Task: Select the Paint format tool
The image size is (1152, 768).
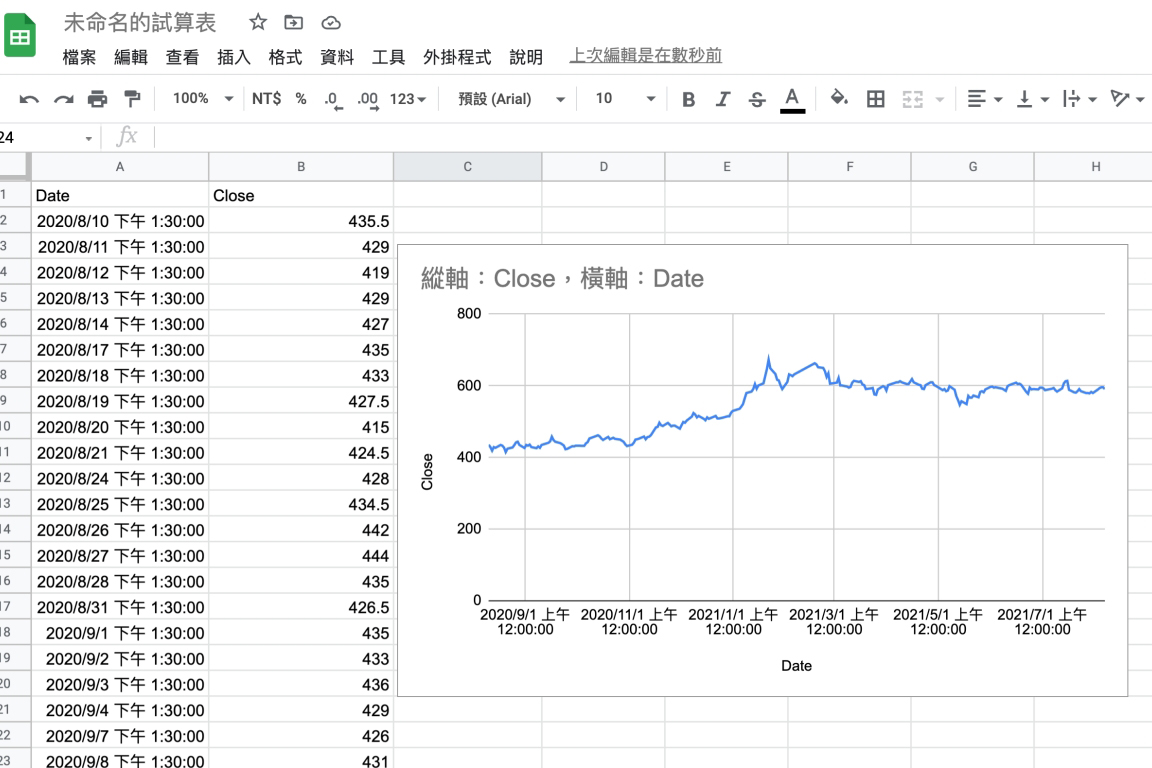Action: coord(132,98)
